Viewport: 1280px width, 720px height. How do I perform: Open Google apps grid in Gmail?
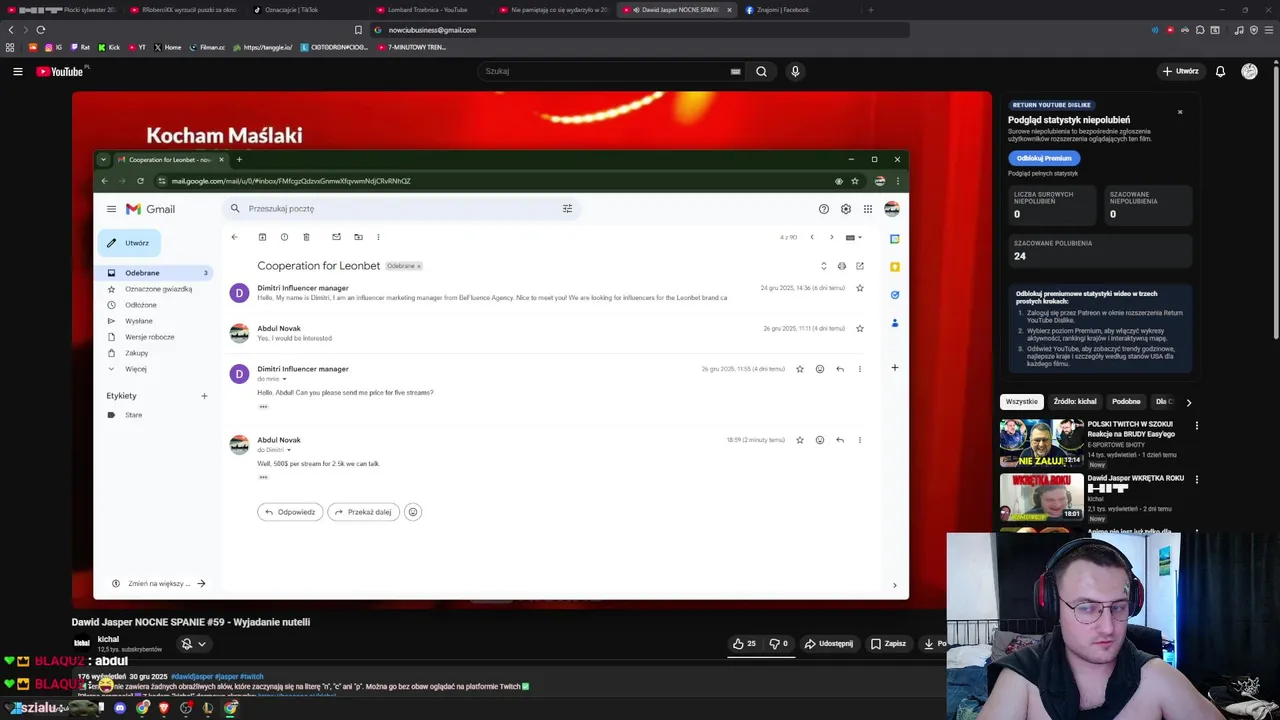pos(868,209)
